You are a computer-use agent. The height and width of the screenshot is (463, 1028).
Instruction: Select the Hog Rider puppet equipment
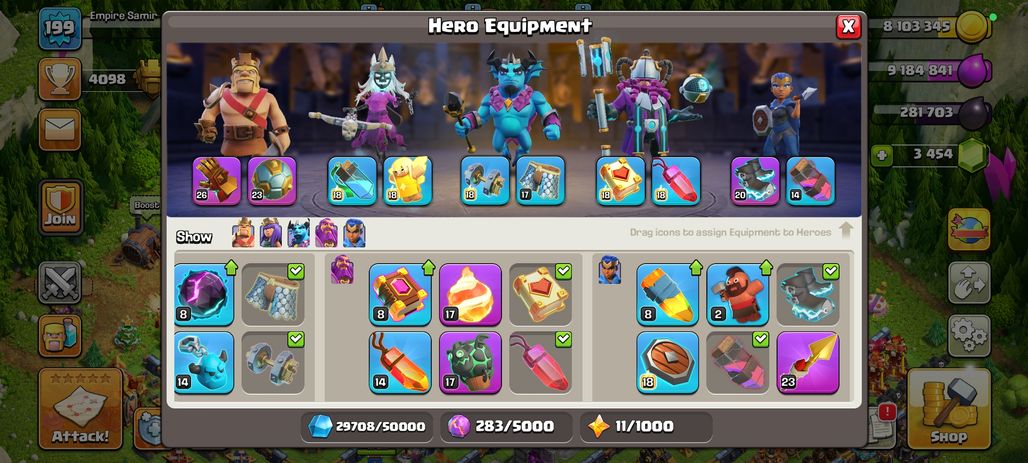pyautogui.click(x=738, y=294)
